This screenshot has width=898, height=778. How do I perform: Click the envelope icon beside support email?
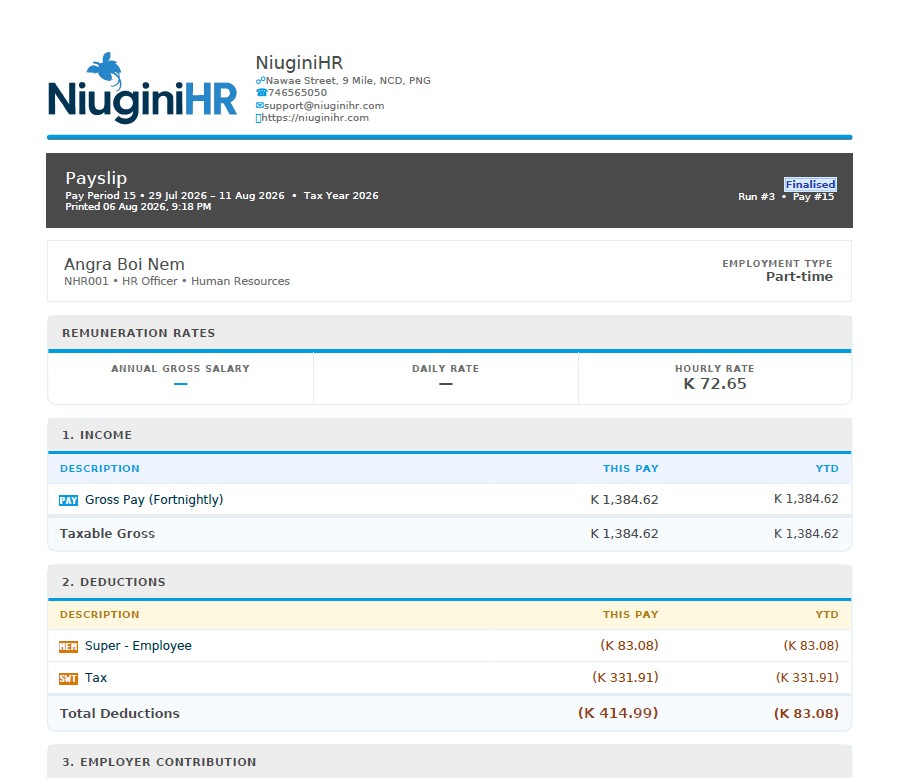coord(259,105)
